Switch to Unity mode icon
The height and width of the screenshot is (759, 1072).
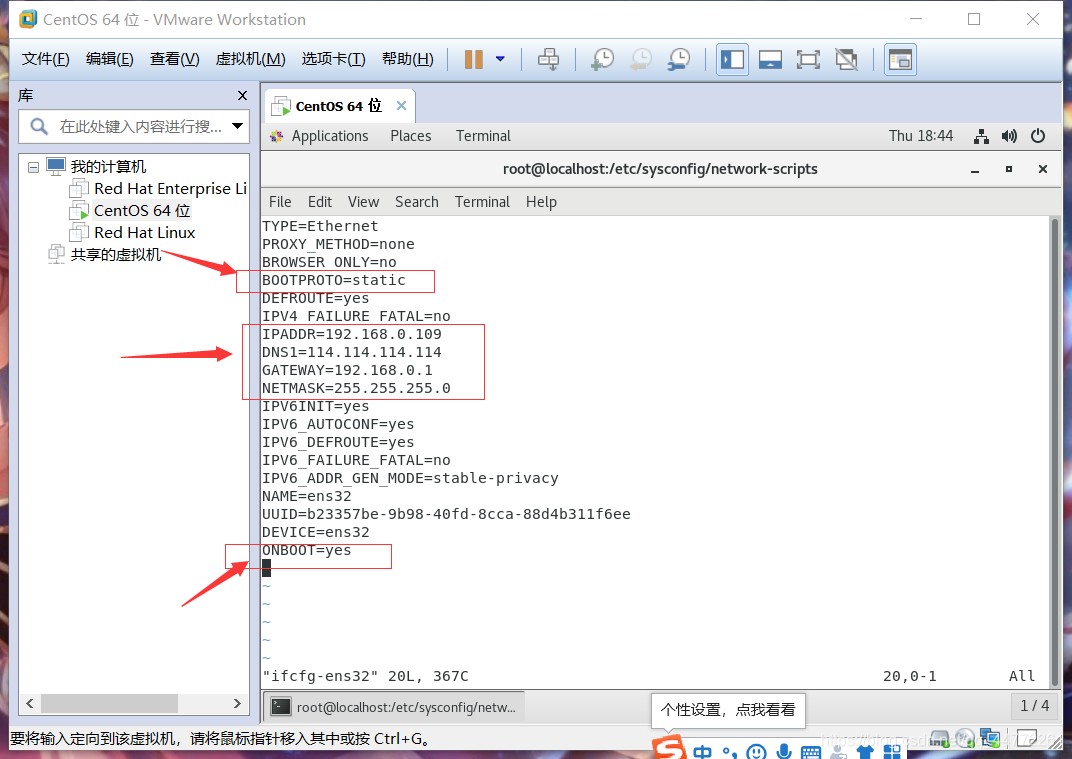pyautogui.click(x=846, y=59)
